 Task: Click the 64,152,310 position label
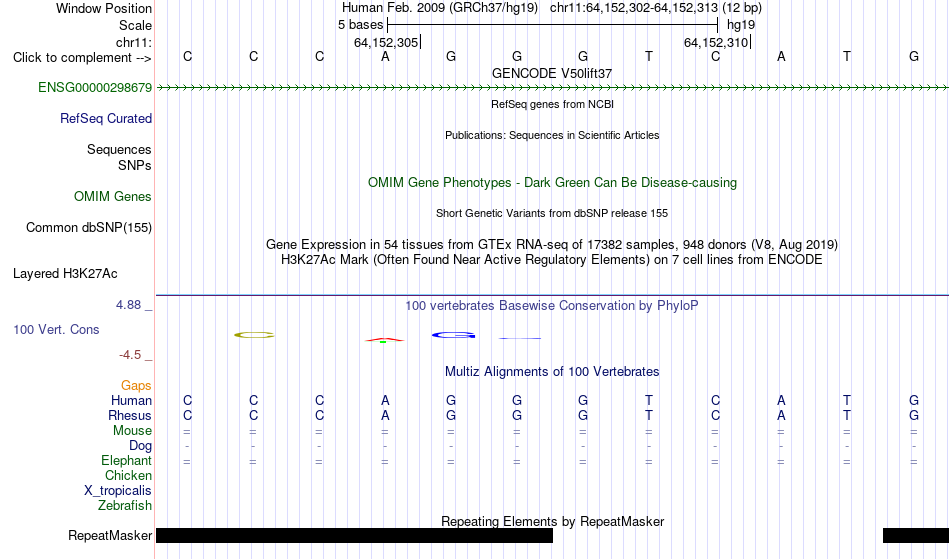[x=716, y=42]
